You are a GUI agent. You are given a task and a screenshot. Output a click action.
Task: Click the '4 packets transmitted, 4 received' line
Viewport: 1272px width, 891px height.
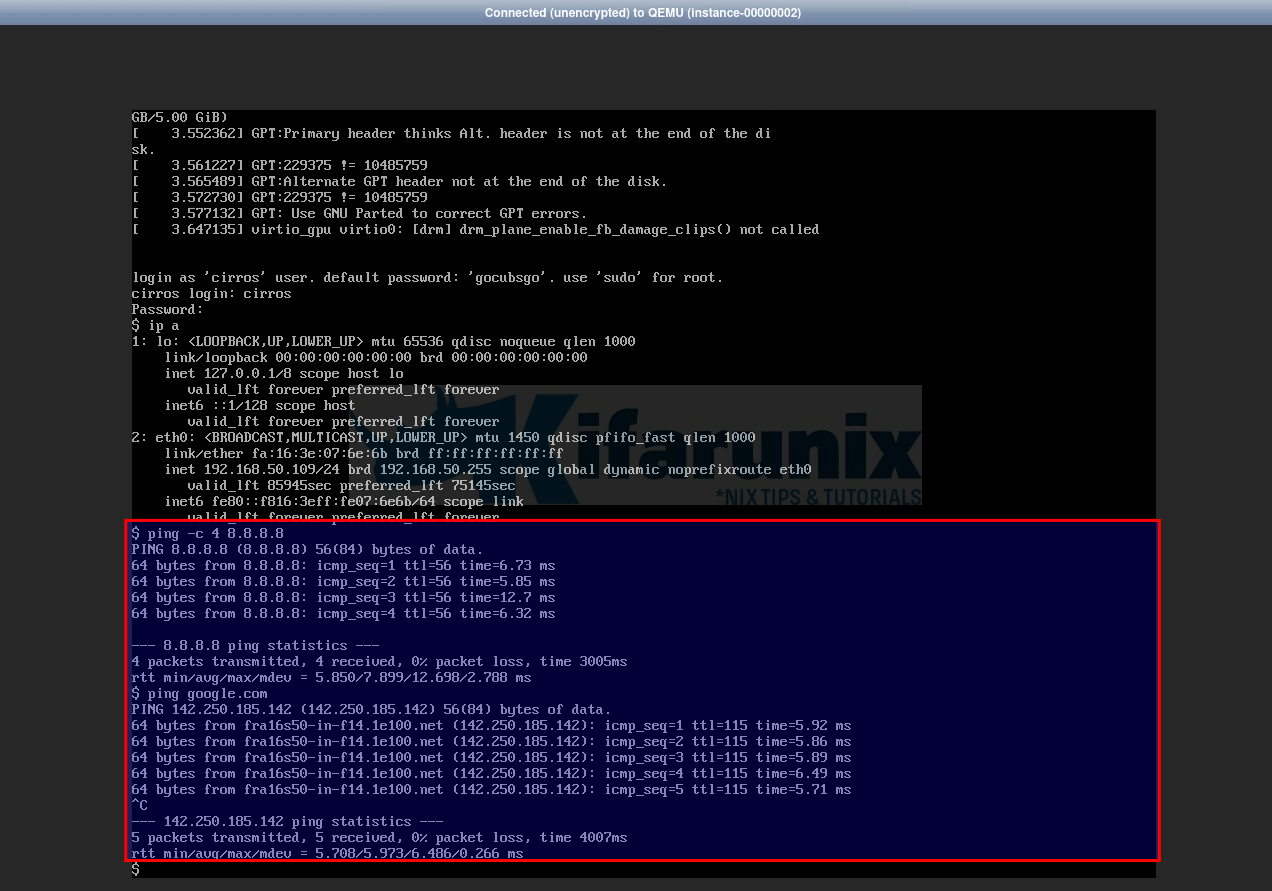(379, 662)
